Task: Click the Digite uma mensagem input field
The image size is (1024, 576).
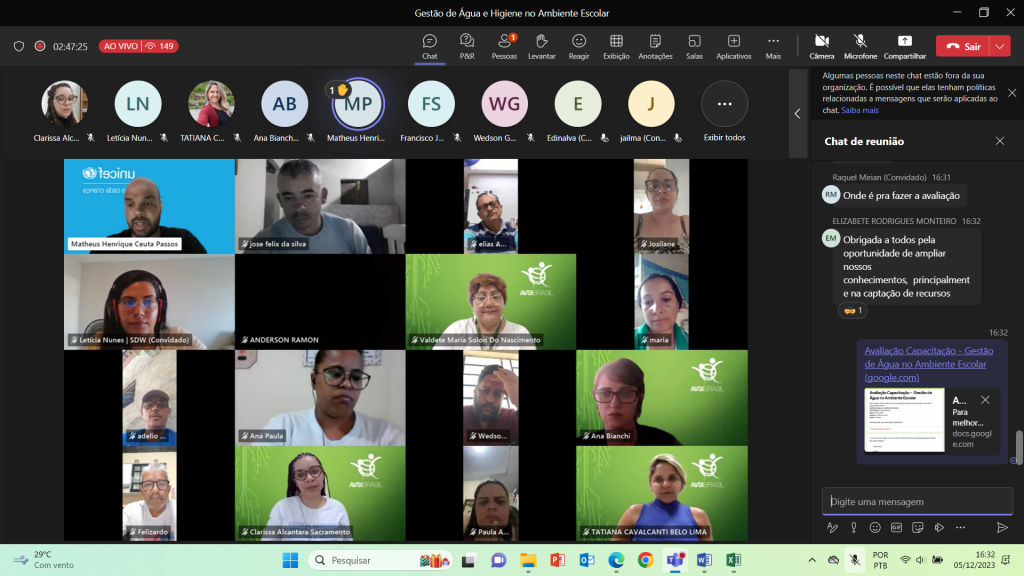Action: 915,501
